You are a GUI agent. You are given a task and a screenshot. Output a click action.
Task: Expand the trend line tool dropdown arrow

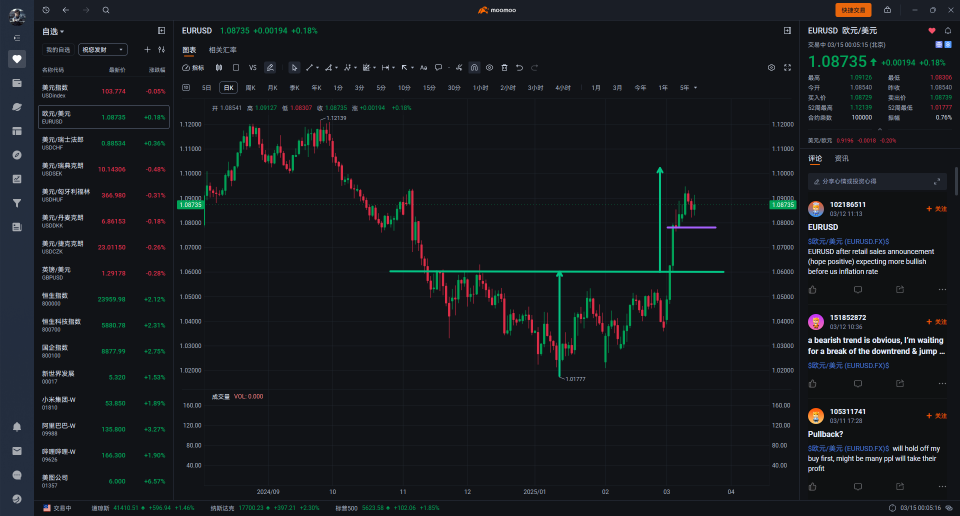pyautogui.click(x=317, y=68)
